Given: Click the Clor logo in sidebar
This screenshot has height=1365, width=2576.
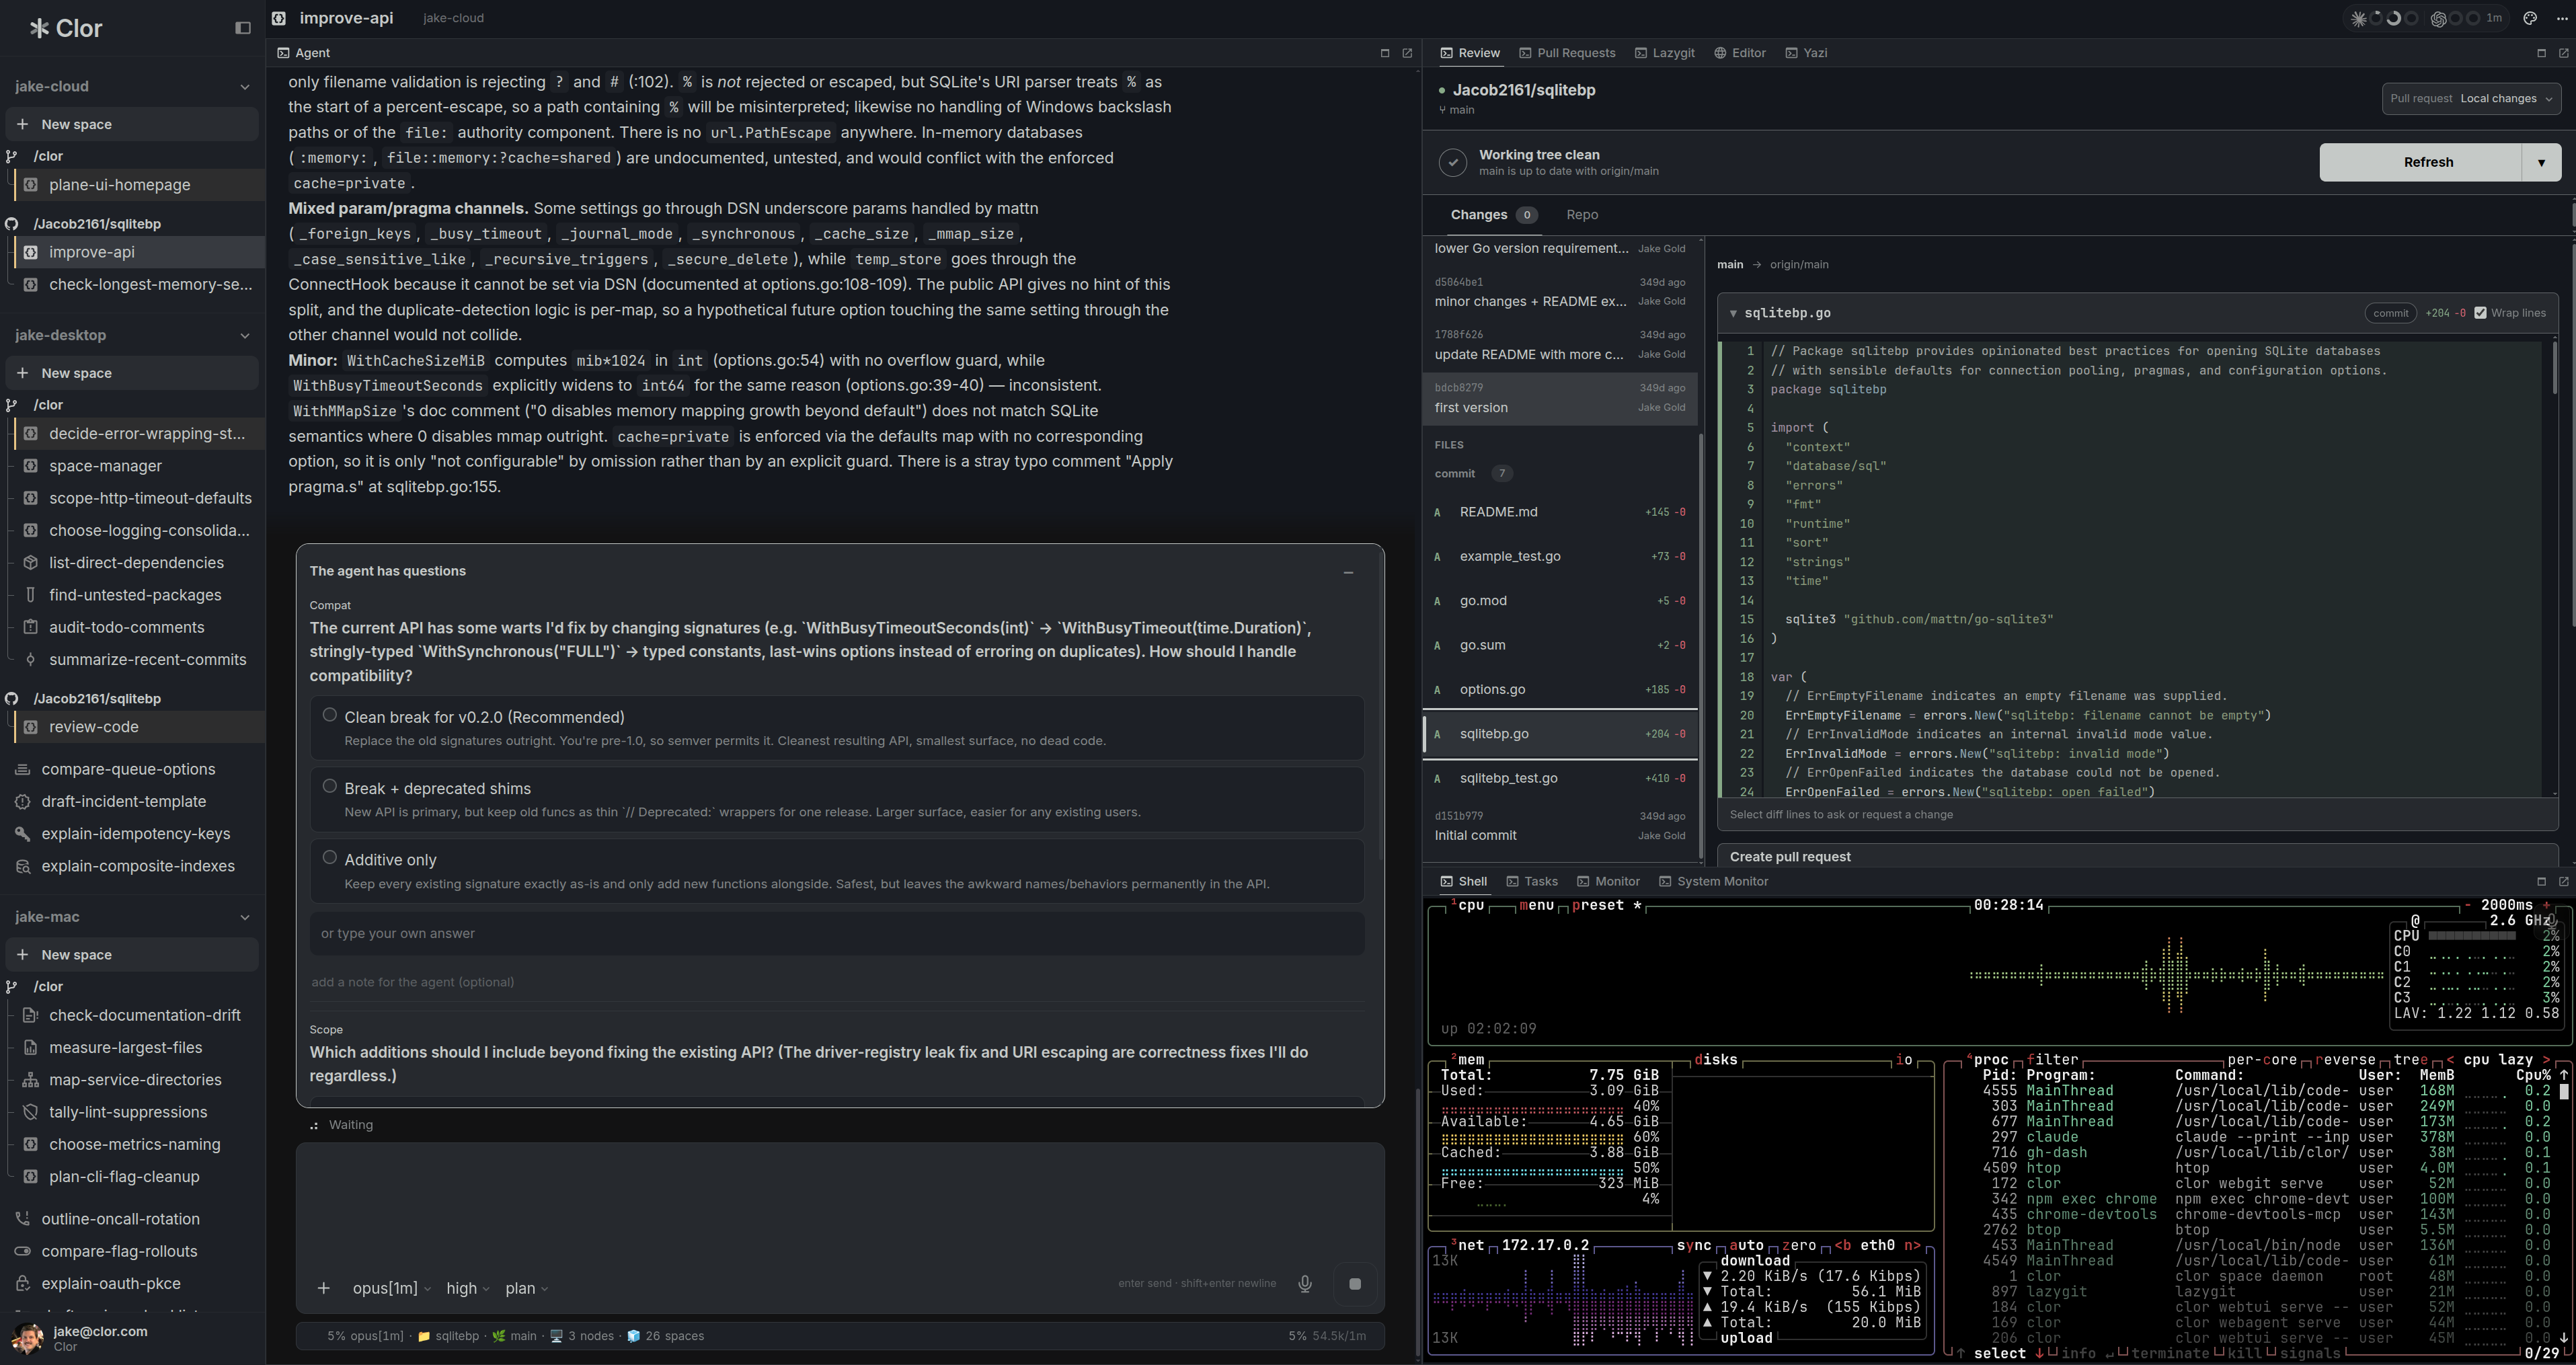Looking at the screenshot, I should coord(66,28).
